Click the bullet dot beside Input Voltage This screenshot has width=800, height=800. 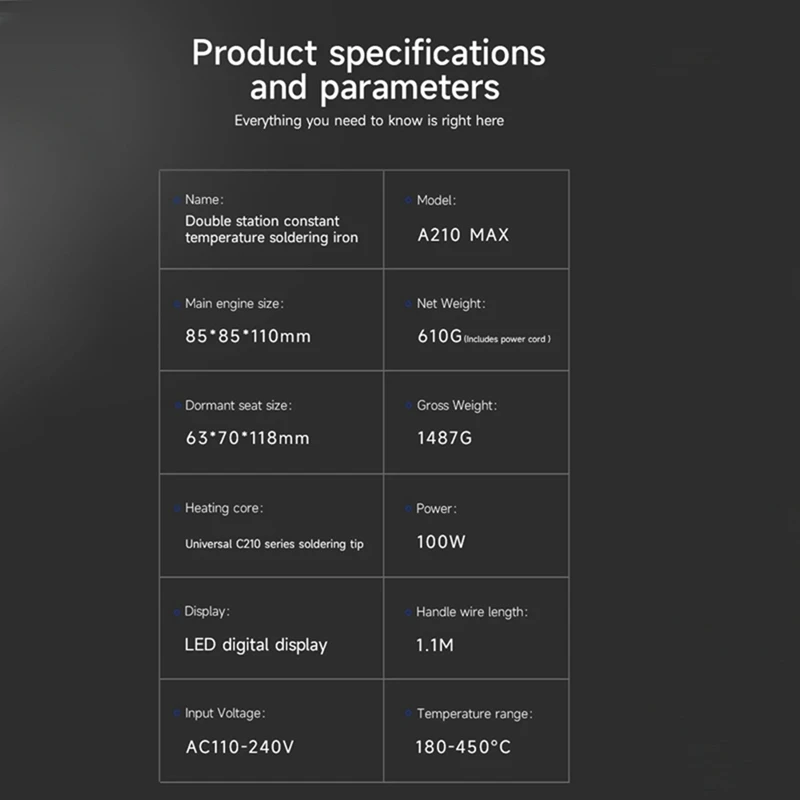[178, 714]
